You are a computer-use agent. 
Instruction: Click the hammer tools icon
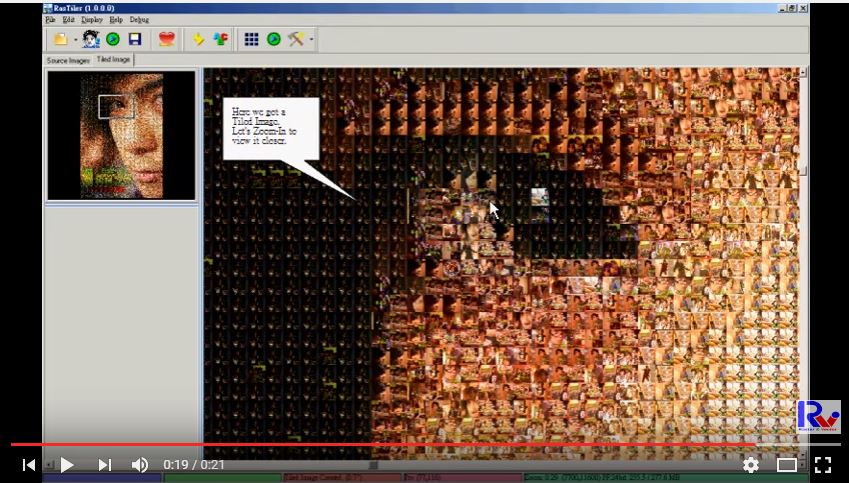(296, 39)
